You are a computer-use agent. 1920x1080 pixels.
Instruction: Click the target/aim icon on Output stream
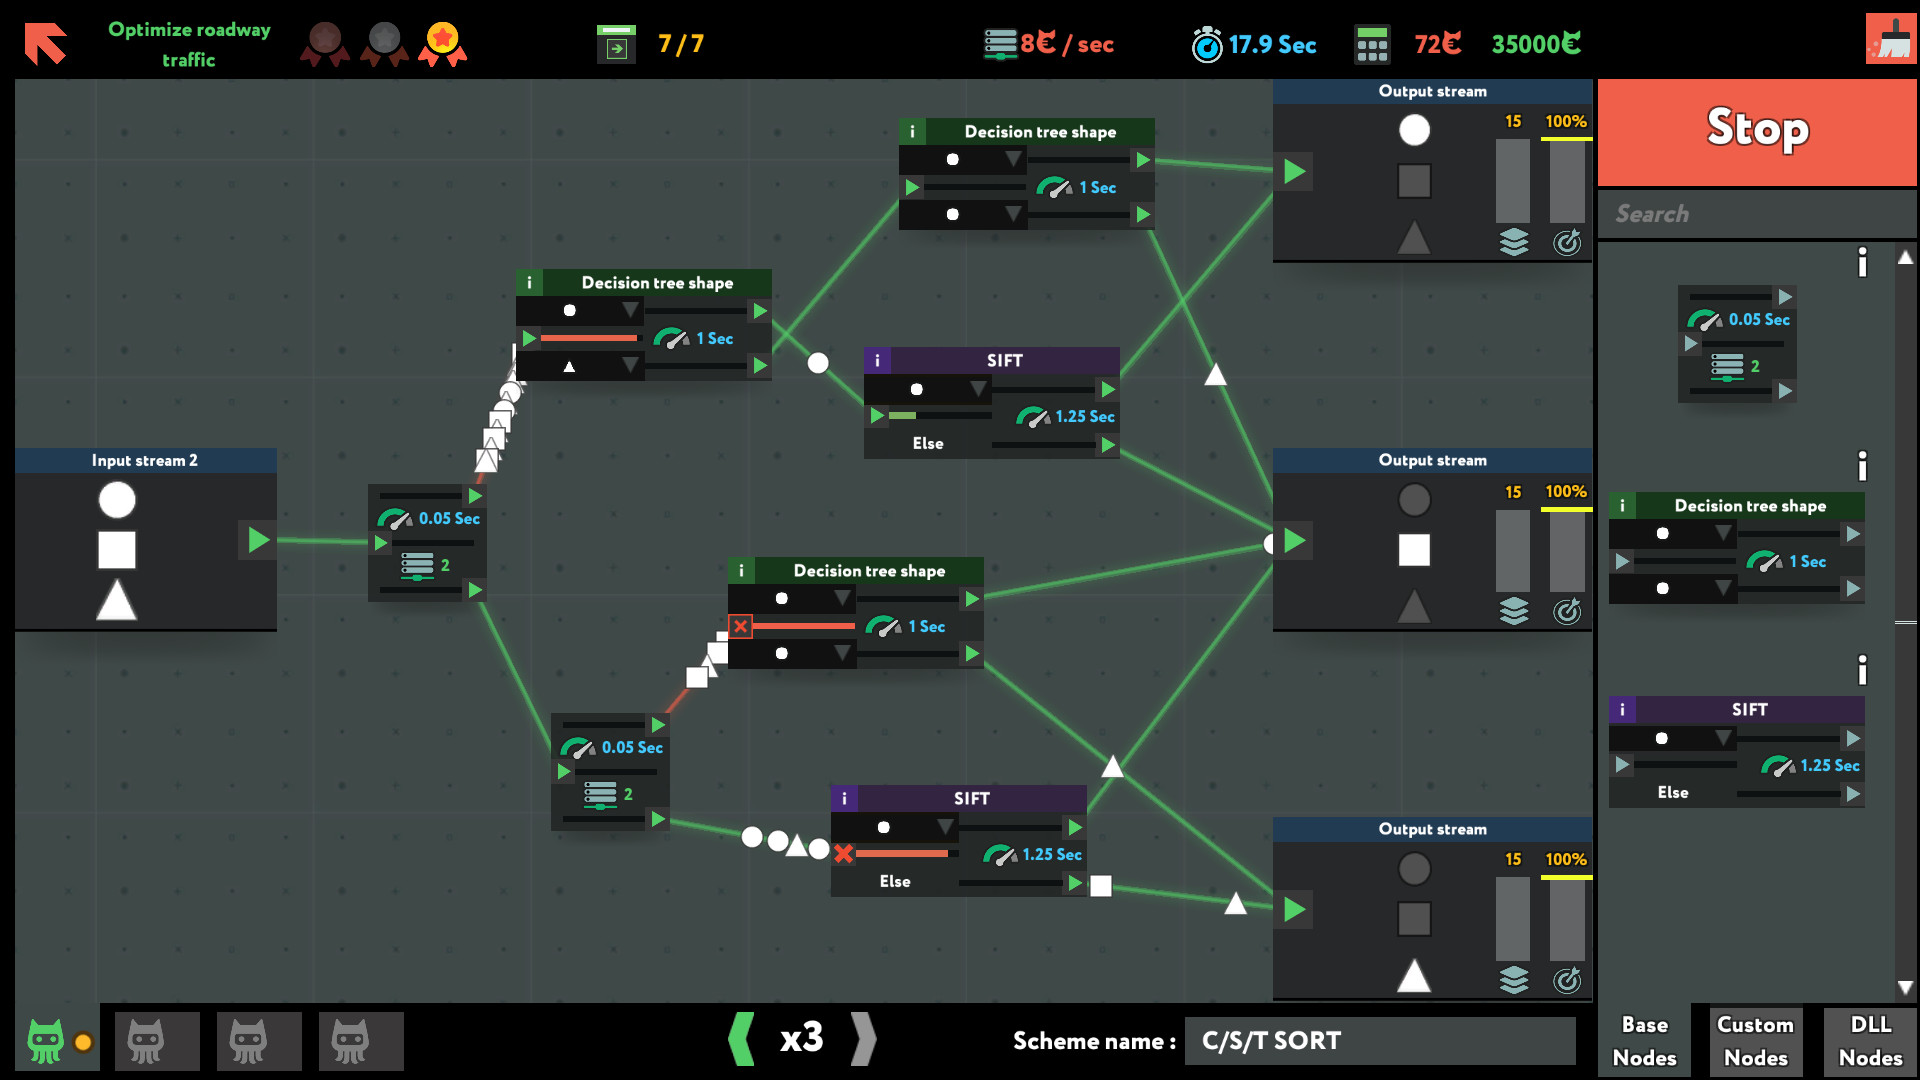(x=1568, y=243)
